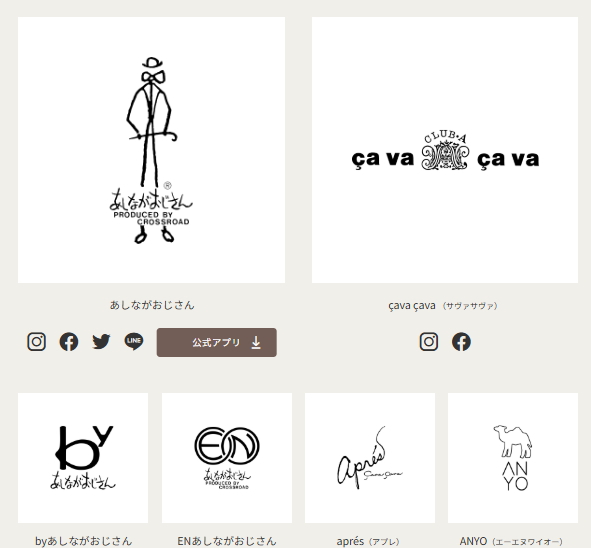Click the 公式アプリ button
The image size is (591, 548).
[x=217, y=342]
